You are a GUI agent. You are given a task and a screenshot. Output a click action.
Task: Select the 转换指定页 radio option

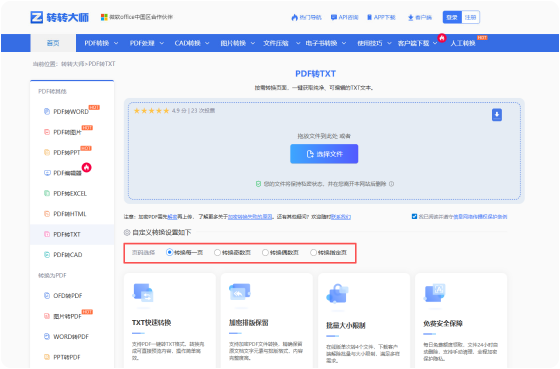click(x=313, y=253)
